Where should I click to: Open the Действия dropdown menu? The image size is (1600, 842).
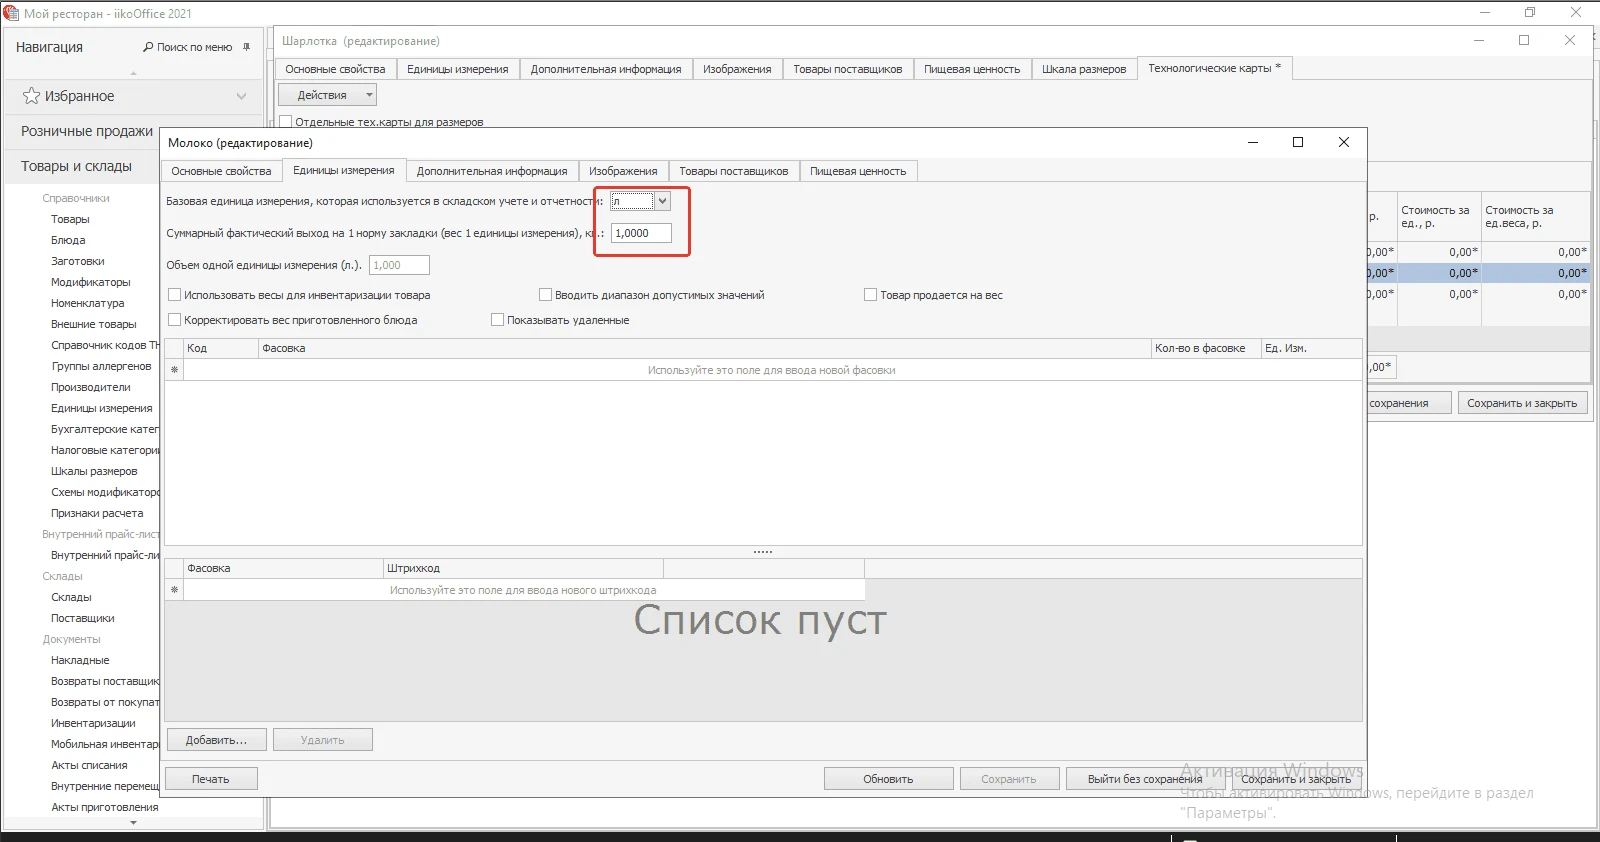pyautogui.click(x=327, y=95)
